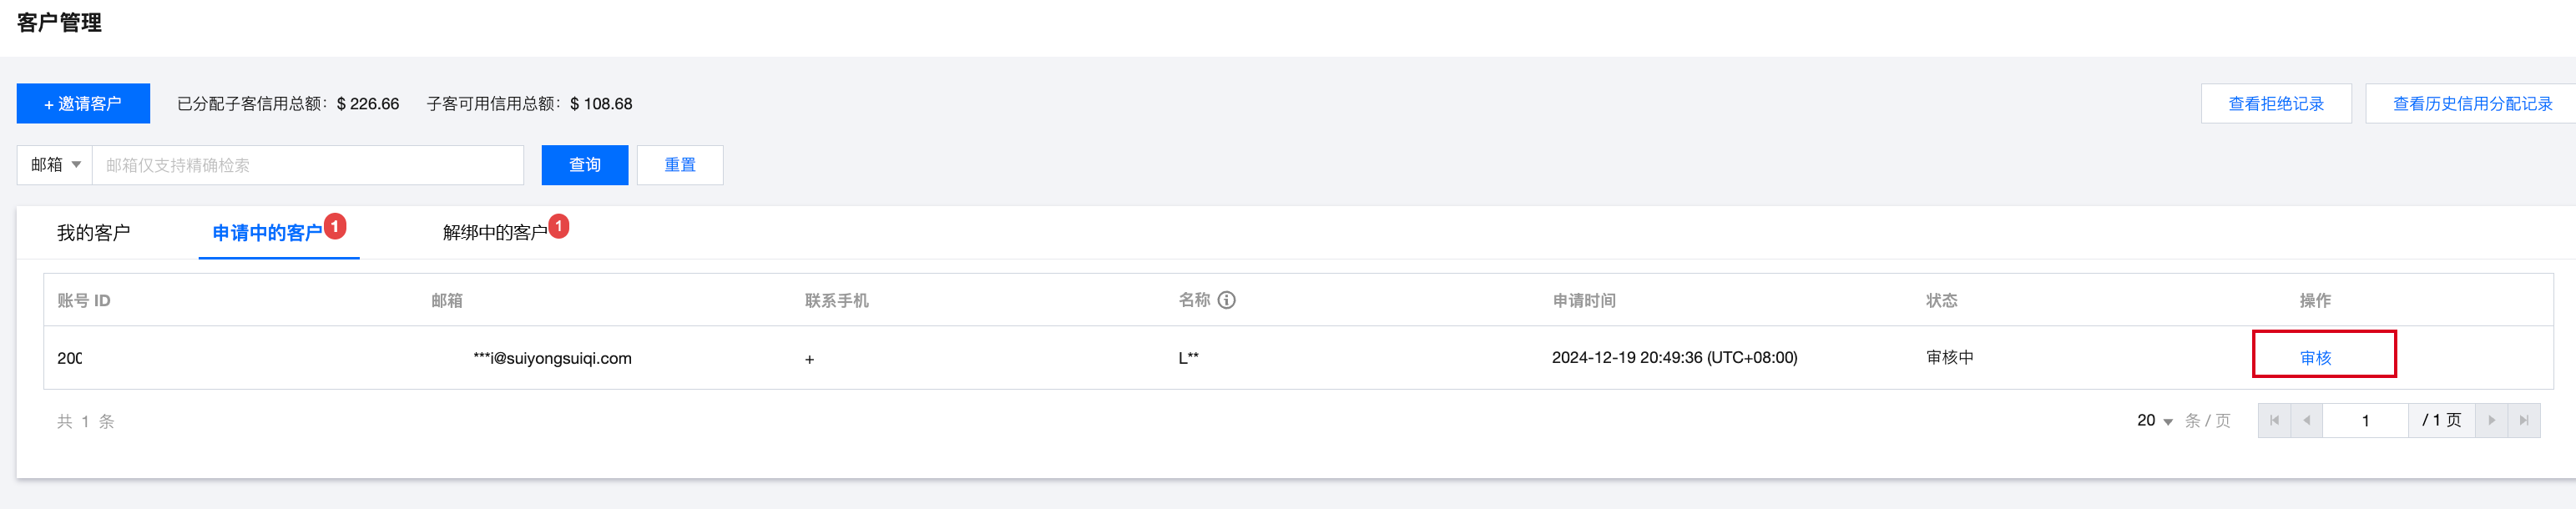The height and width of the screenshot is (509, 2576).
Task: Click the 查询 query button
Action: tap(584, 165)
